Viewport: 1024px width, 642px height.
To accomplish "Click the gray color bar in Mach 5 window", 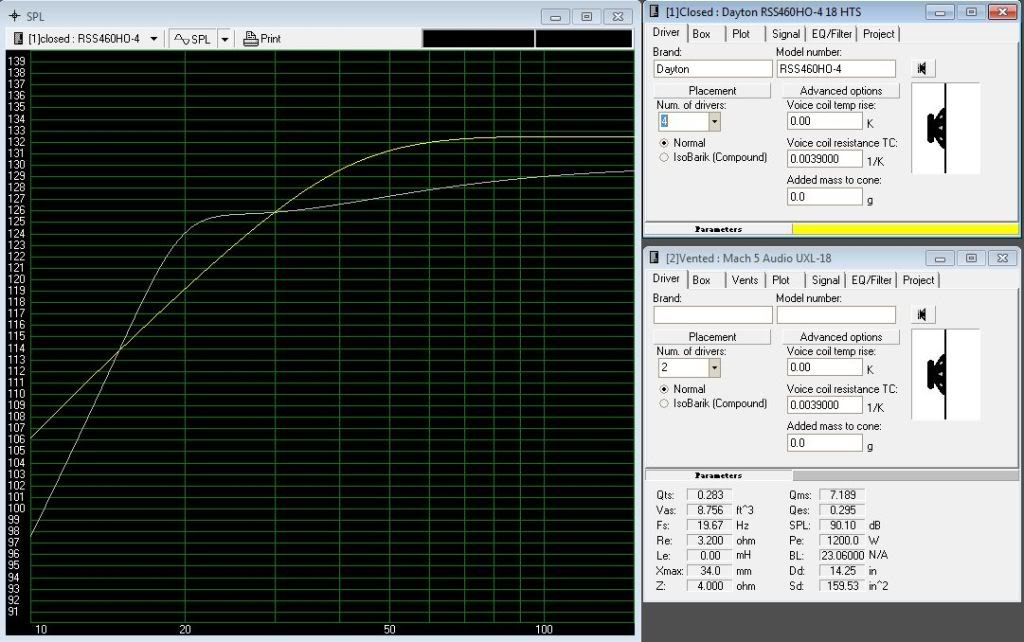I will (905, 475).
